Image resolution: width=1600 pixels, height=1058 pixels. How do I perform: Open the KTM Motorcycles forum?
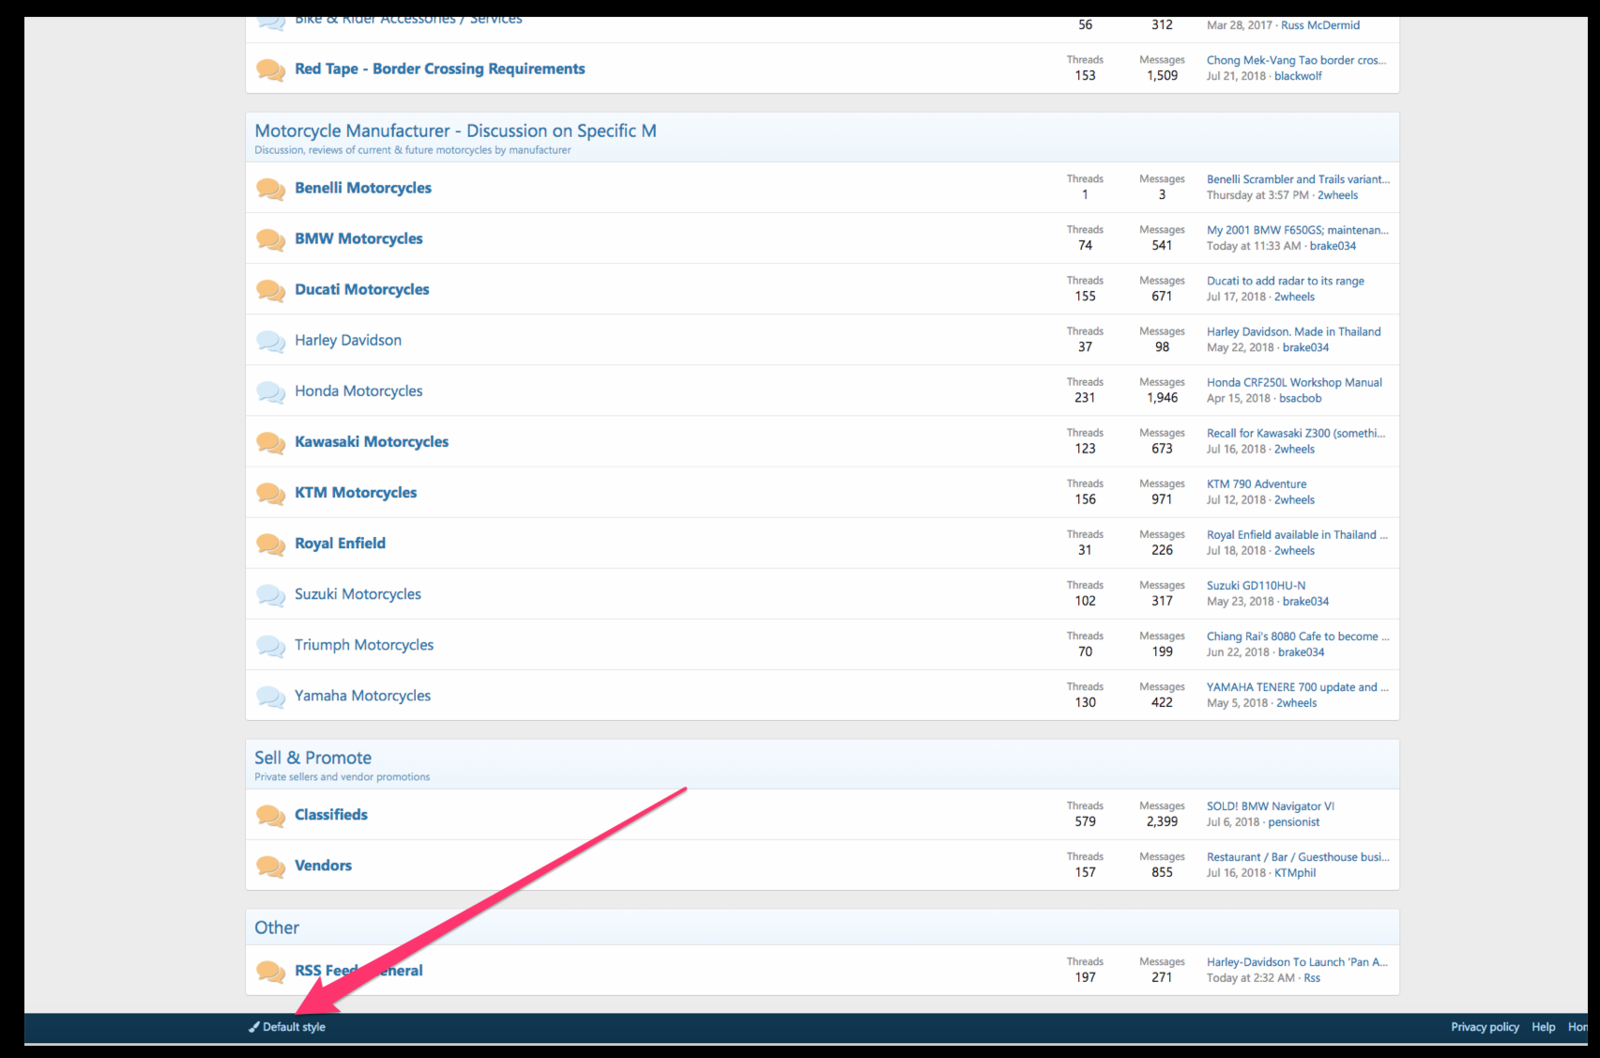[x=356, y=493]
